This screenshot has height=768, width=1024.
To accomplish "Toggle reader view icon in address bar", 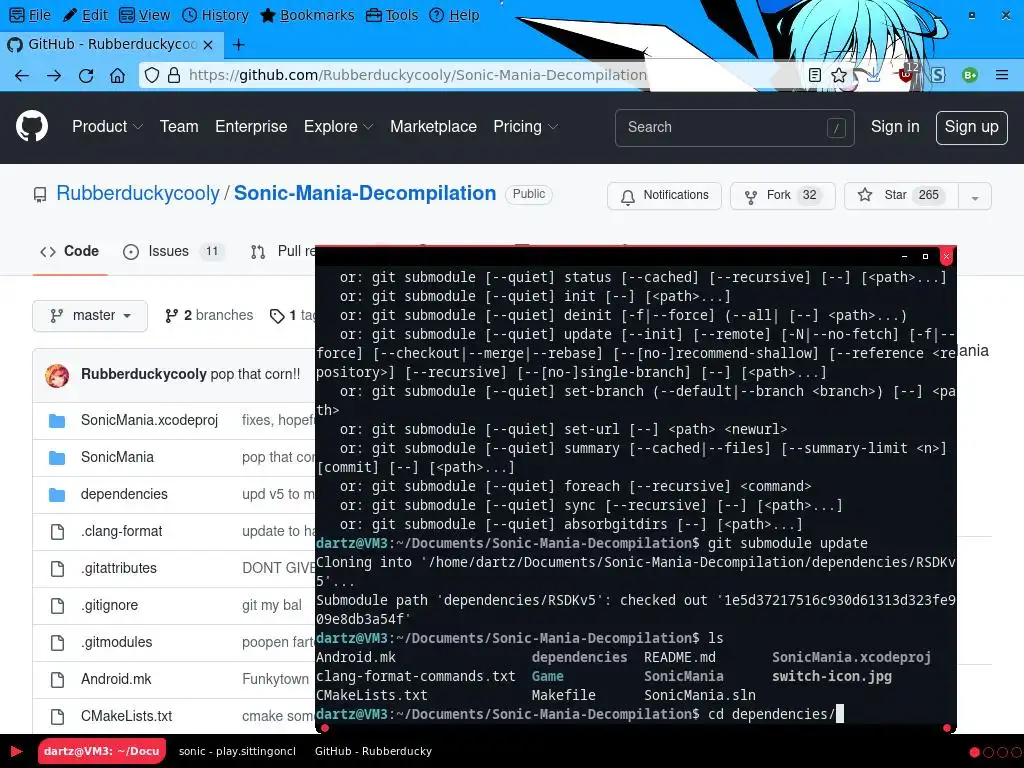I will point(814,75).
